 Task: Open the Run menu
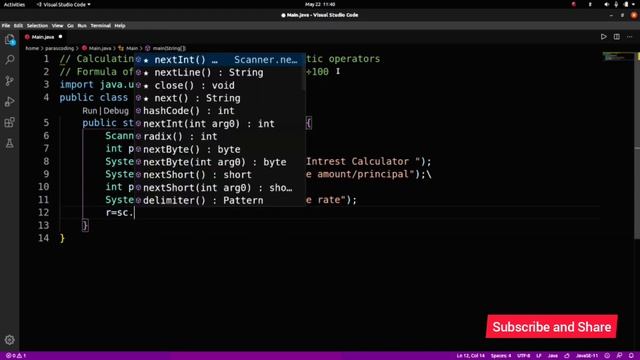[82, 26]
